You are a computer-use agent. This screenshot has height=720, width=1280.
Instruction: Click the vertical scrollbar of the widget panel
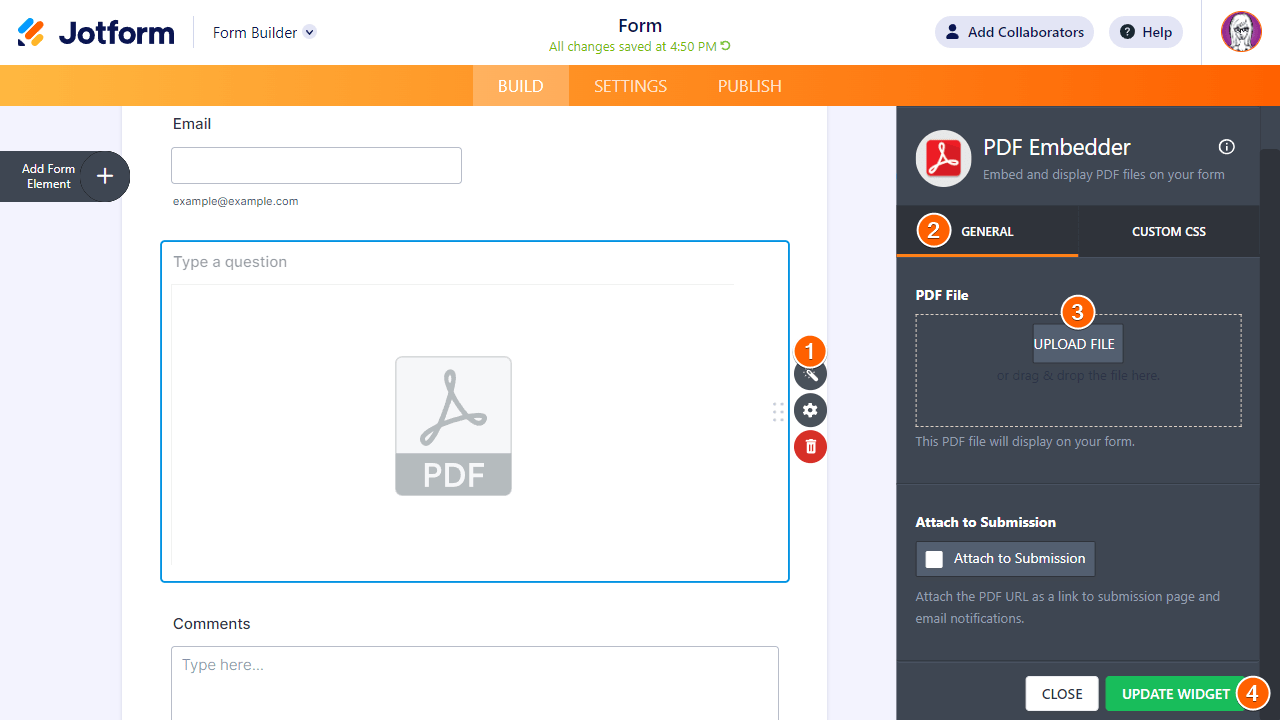1268,300
